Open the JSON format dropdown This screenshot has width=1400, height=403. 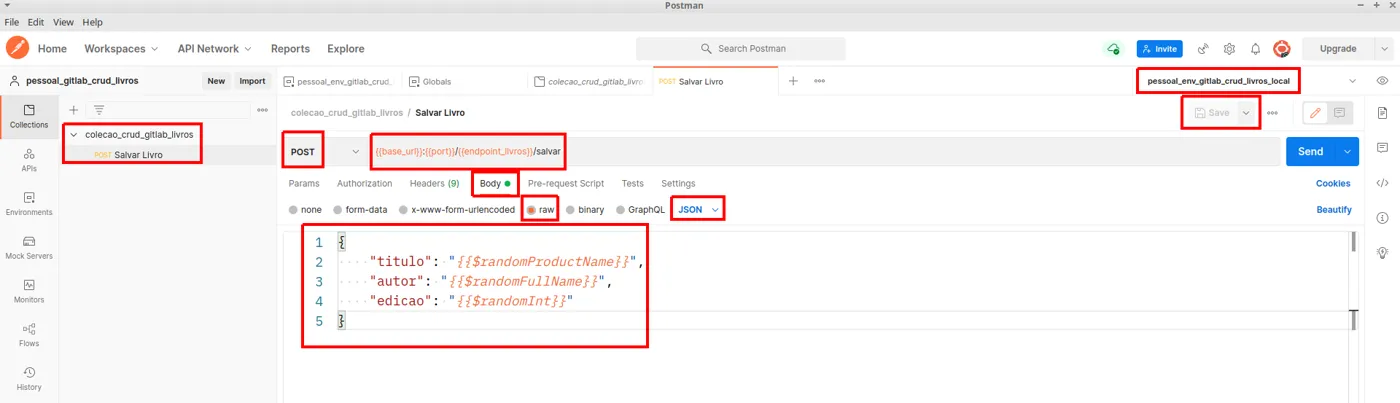coord(698,210)
